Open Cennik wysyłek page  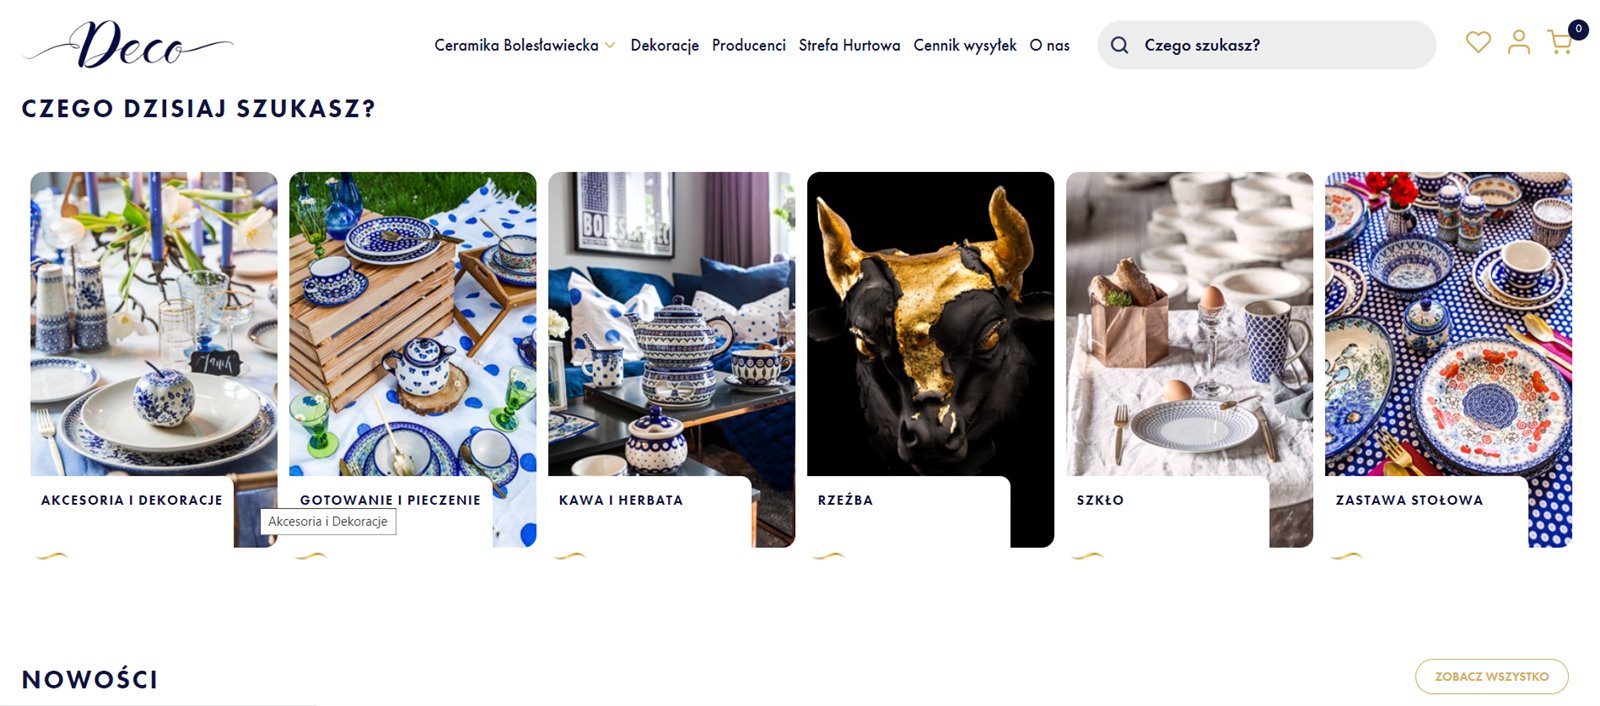(x=965, y=45)
